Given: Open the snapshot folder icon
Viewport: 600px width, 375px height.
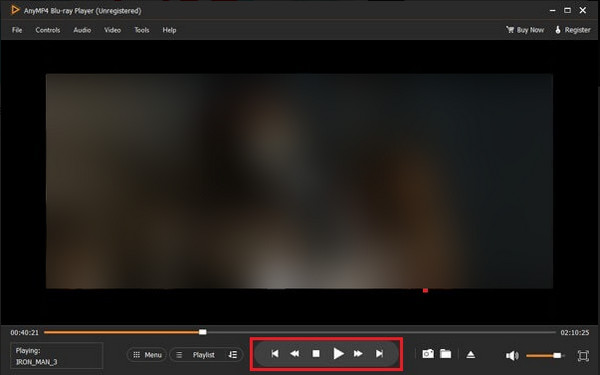Looking at the screenshot, I should [x=445, y=354].
